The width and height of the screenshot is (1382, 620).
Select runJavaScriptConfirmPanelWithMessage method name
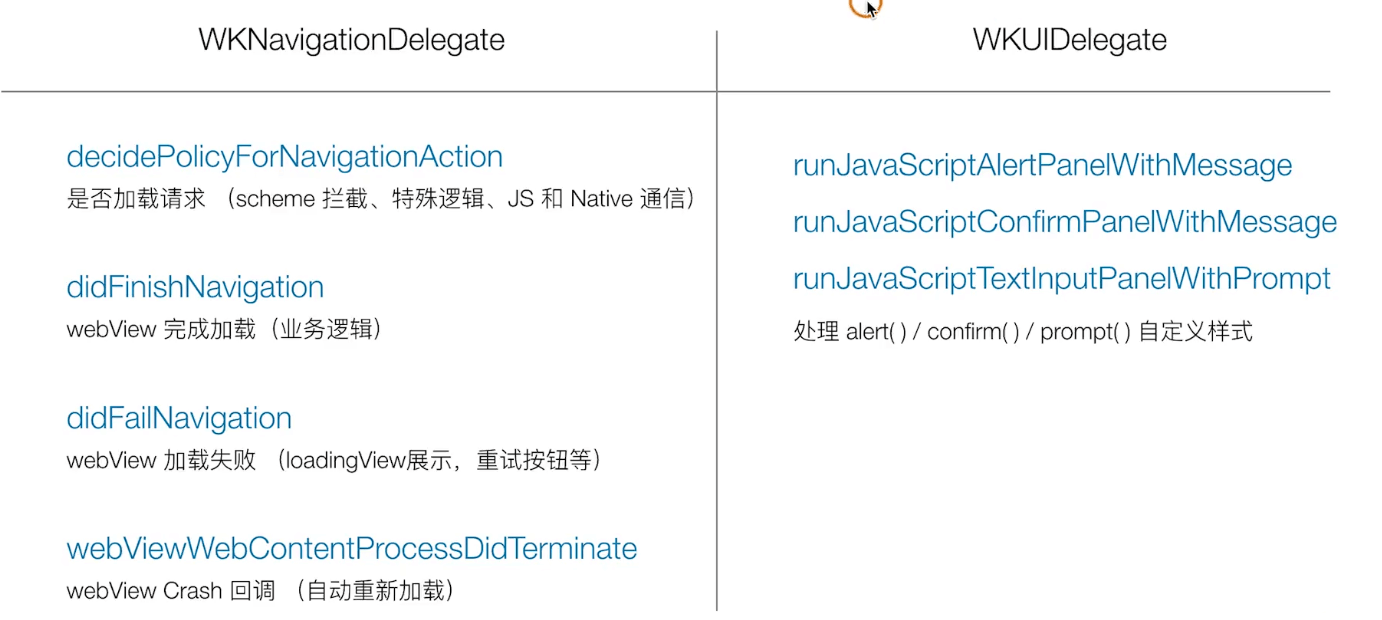coord(1064,222)
